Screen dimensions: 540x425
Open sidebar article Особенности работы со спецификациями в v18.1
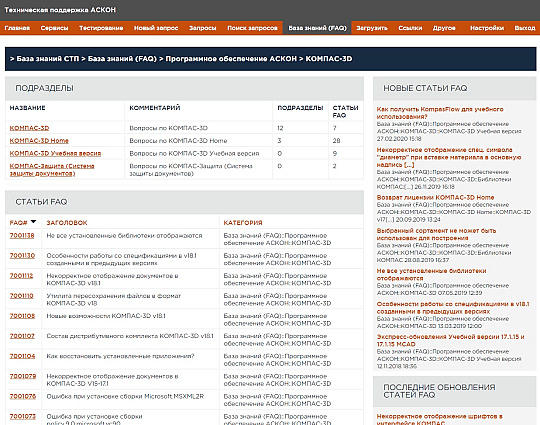(x=453, y=308)
